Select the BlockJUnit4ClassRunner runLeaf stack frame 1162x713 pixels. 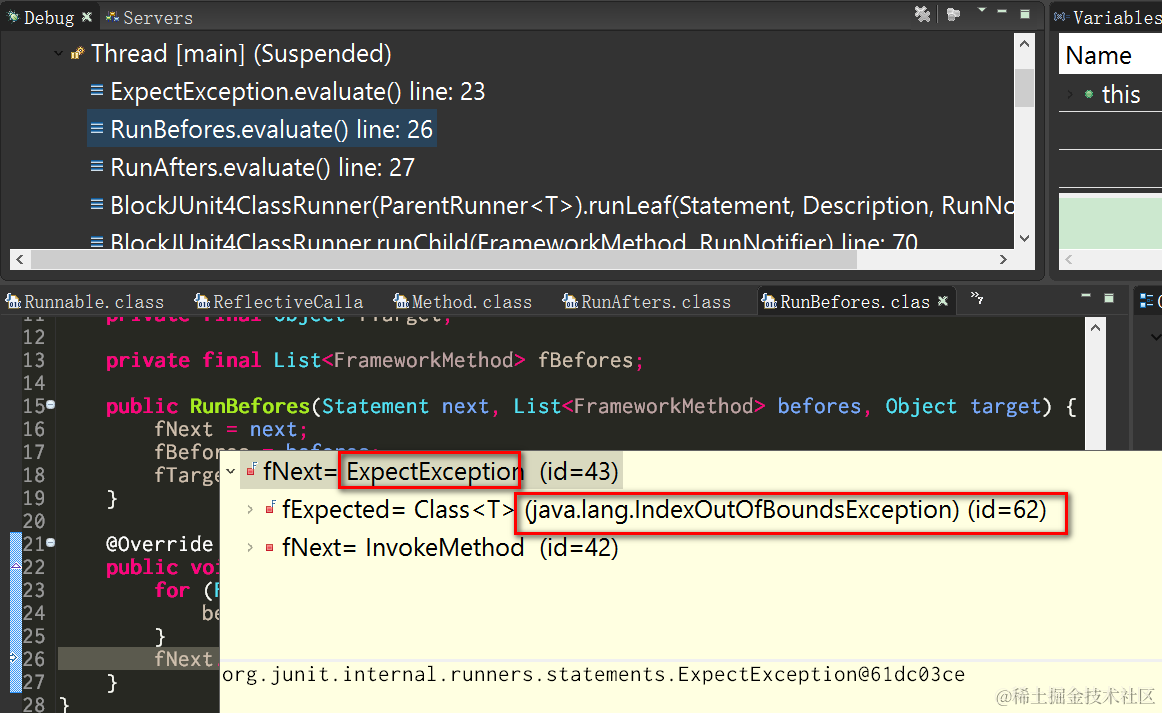coord(562,205)
